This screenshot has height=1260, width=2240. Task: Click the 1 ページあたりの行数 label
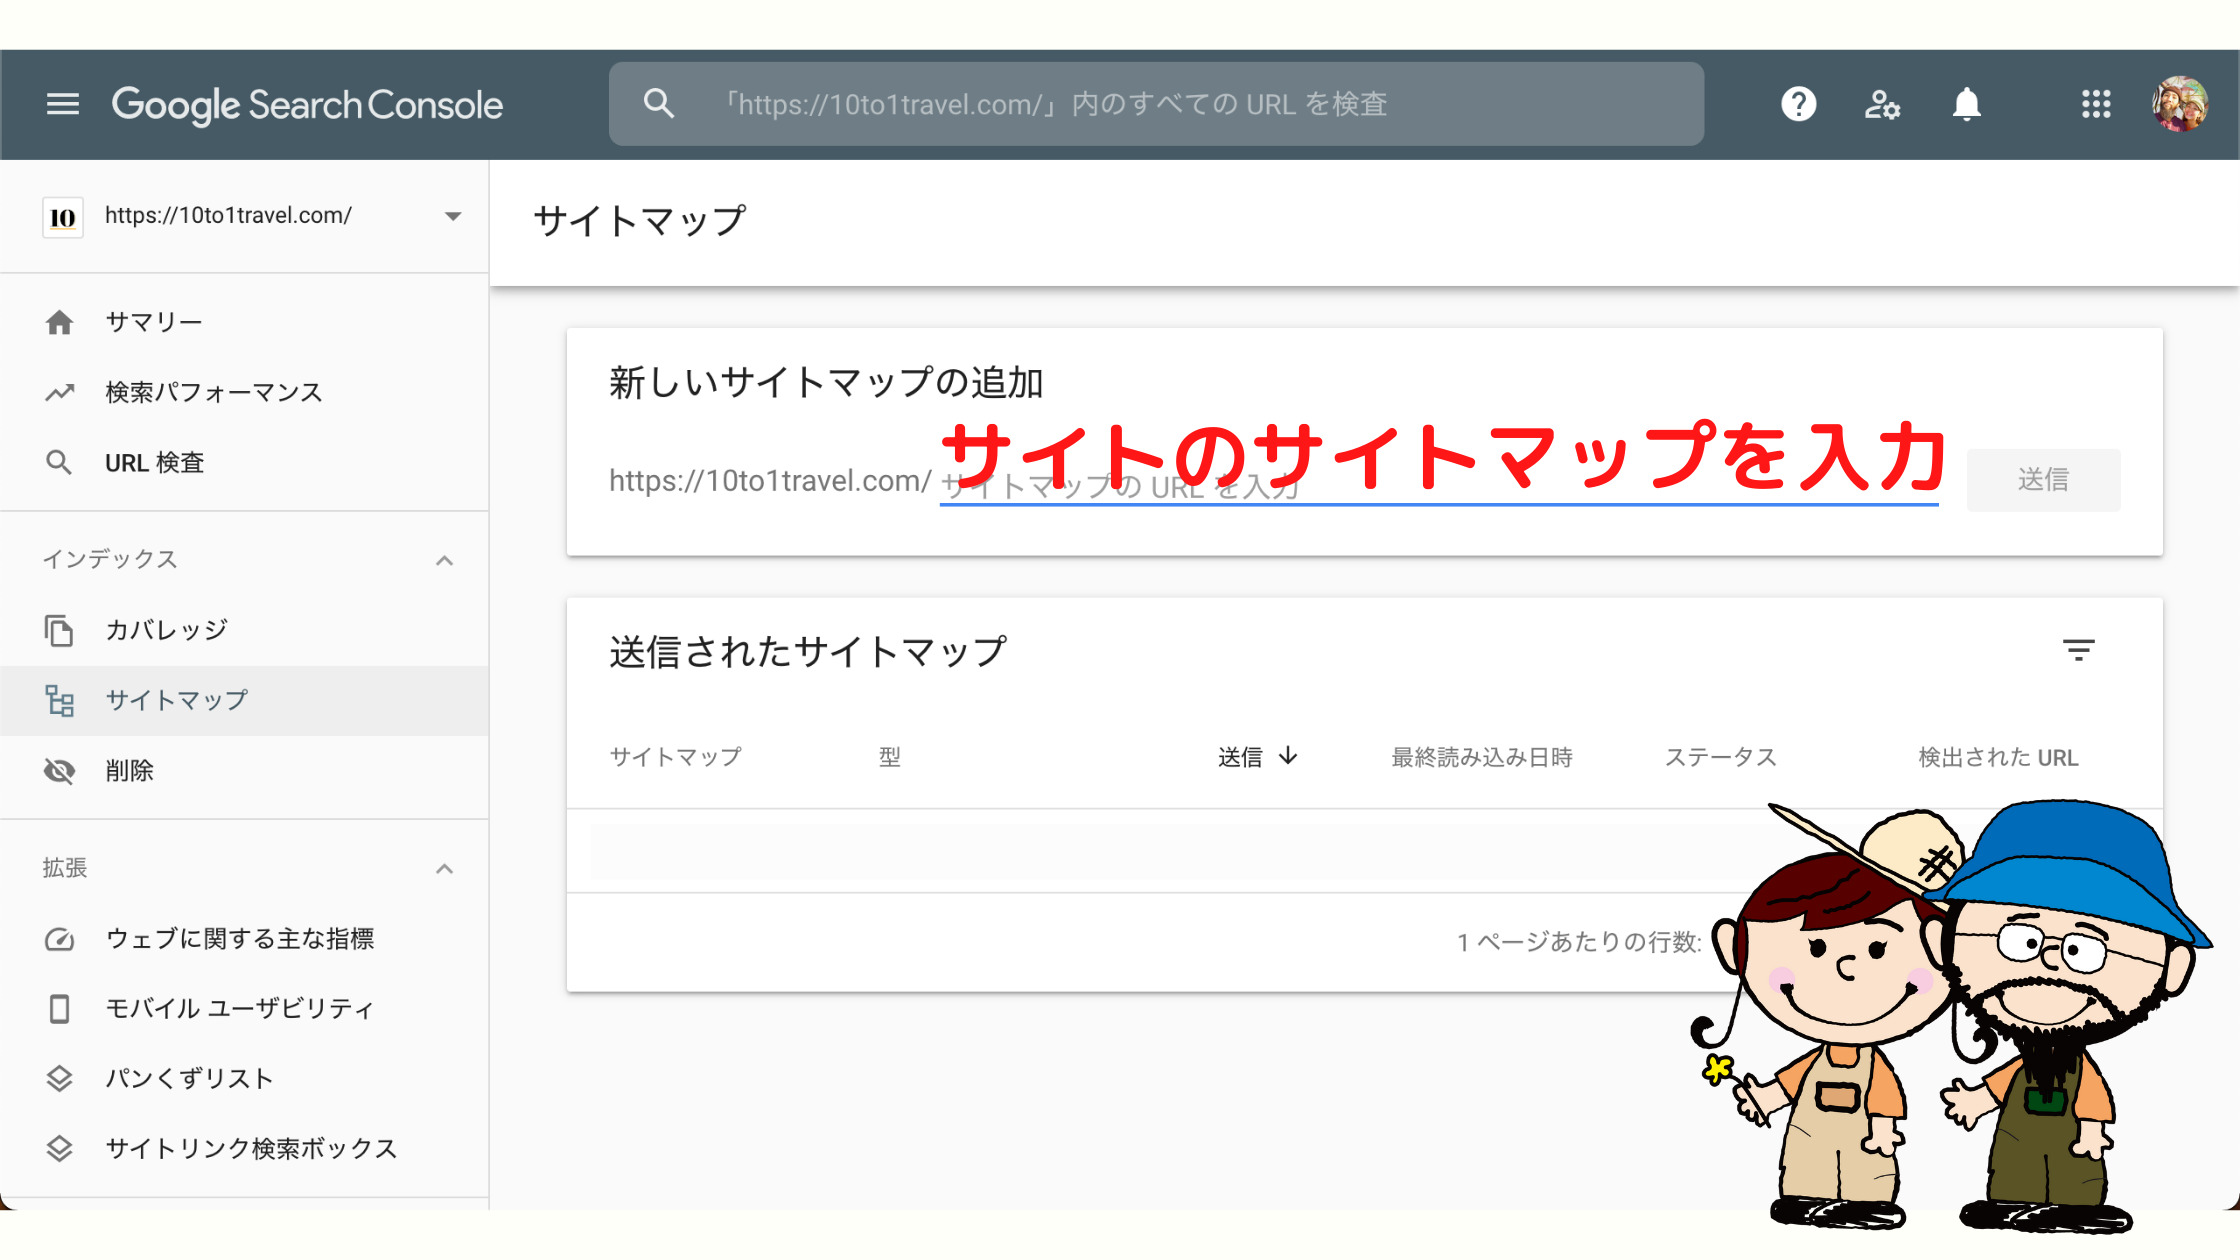pos(1579,942)
